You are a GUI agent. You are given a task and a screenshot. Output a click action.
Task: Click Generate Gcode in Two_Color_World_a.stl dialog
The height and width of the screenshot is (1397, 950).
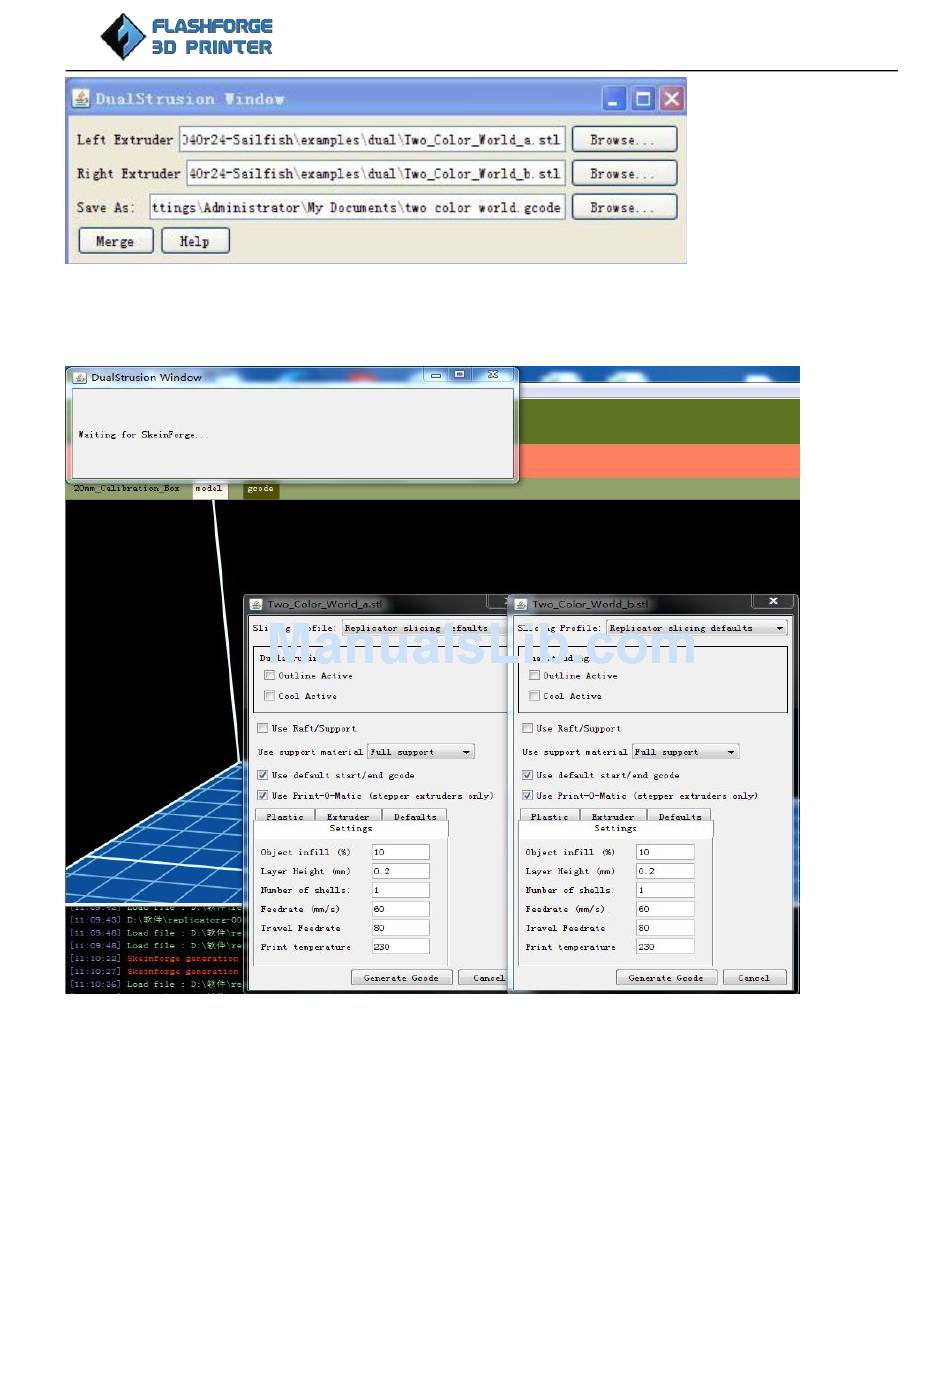[x=401, y=978]
